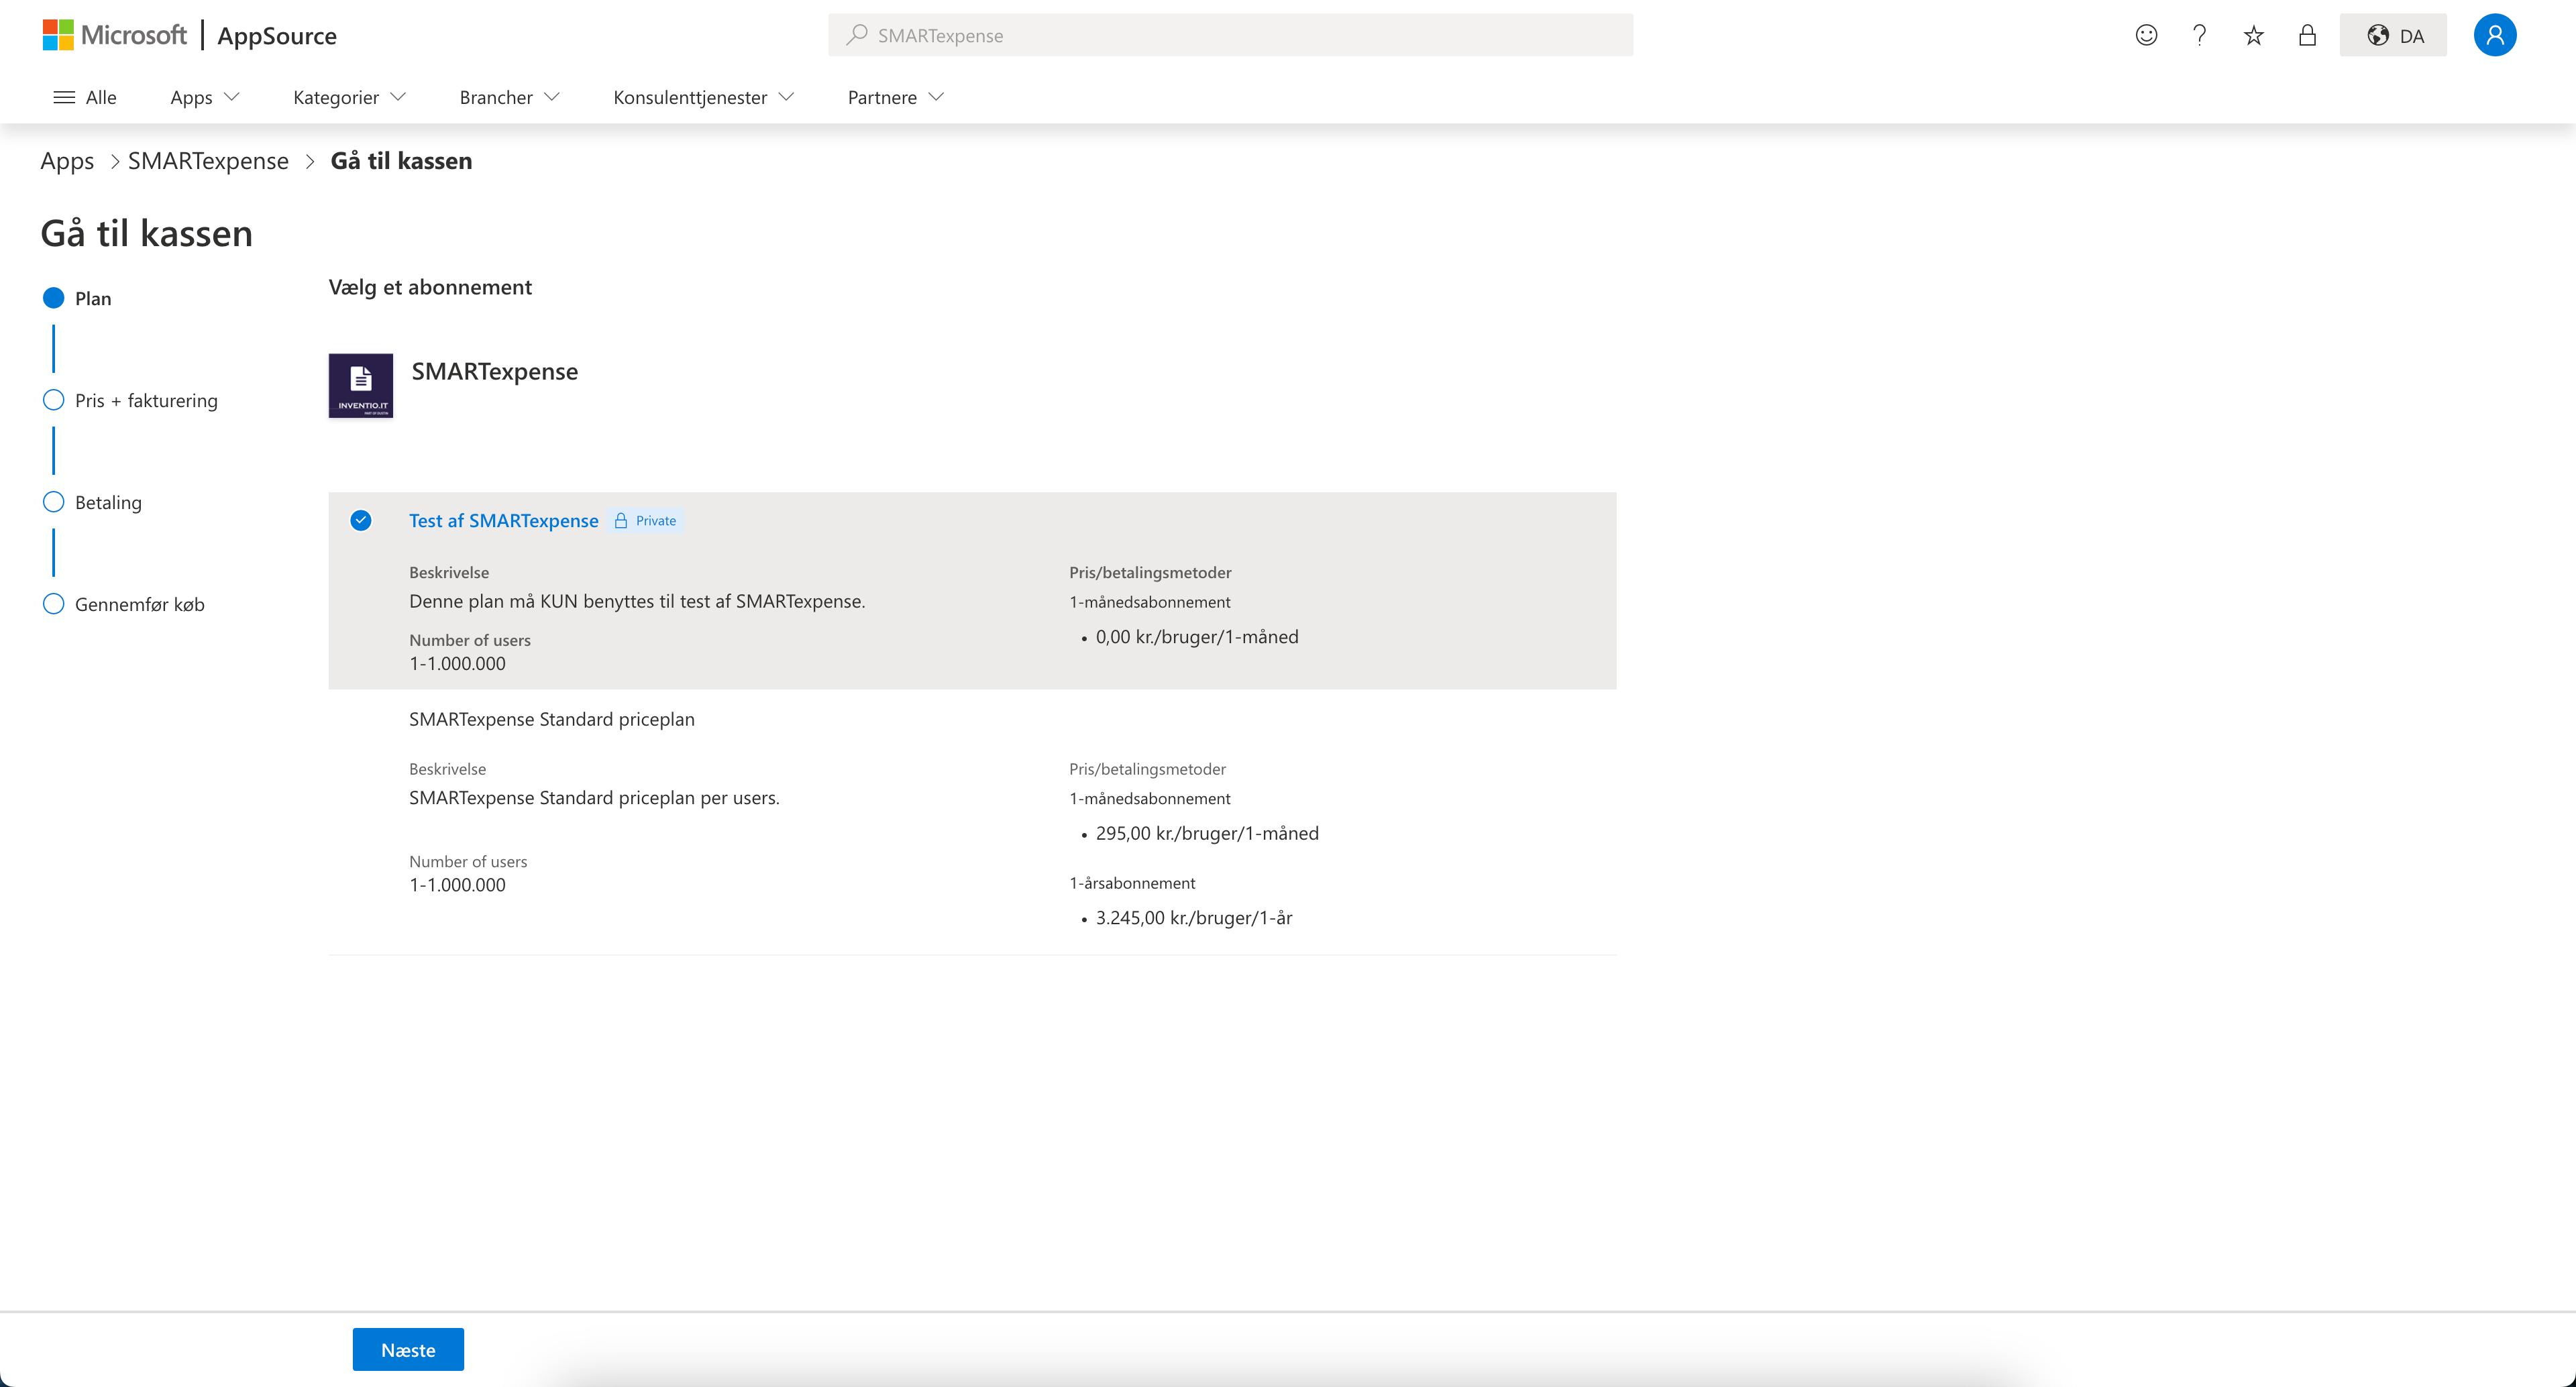This screenshot has width=2576, height=1387.
Task: Open the Alle hamburger menu
Action: (85, 97)
